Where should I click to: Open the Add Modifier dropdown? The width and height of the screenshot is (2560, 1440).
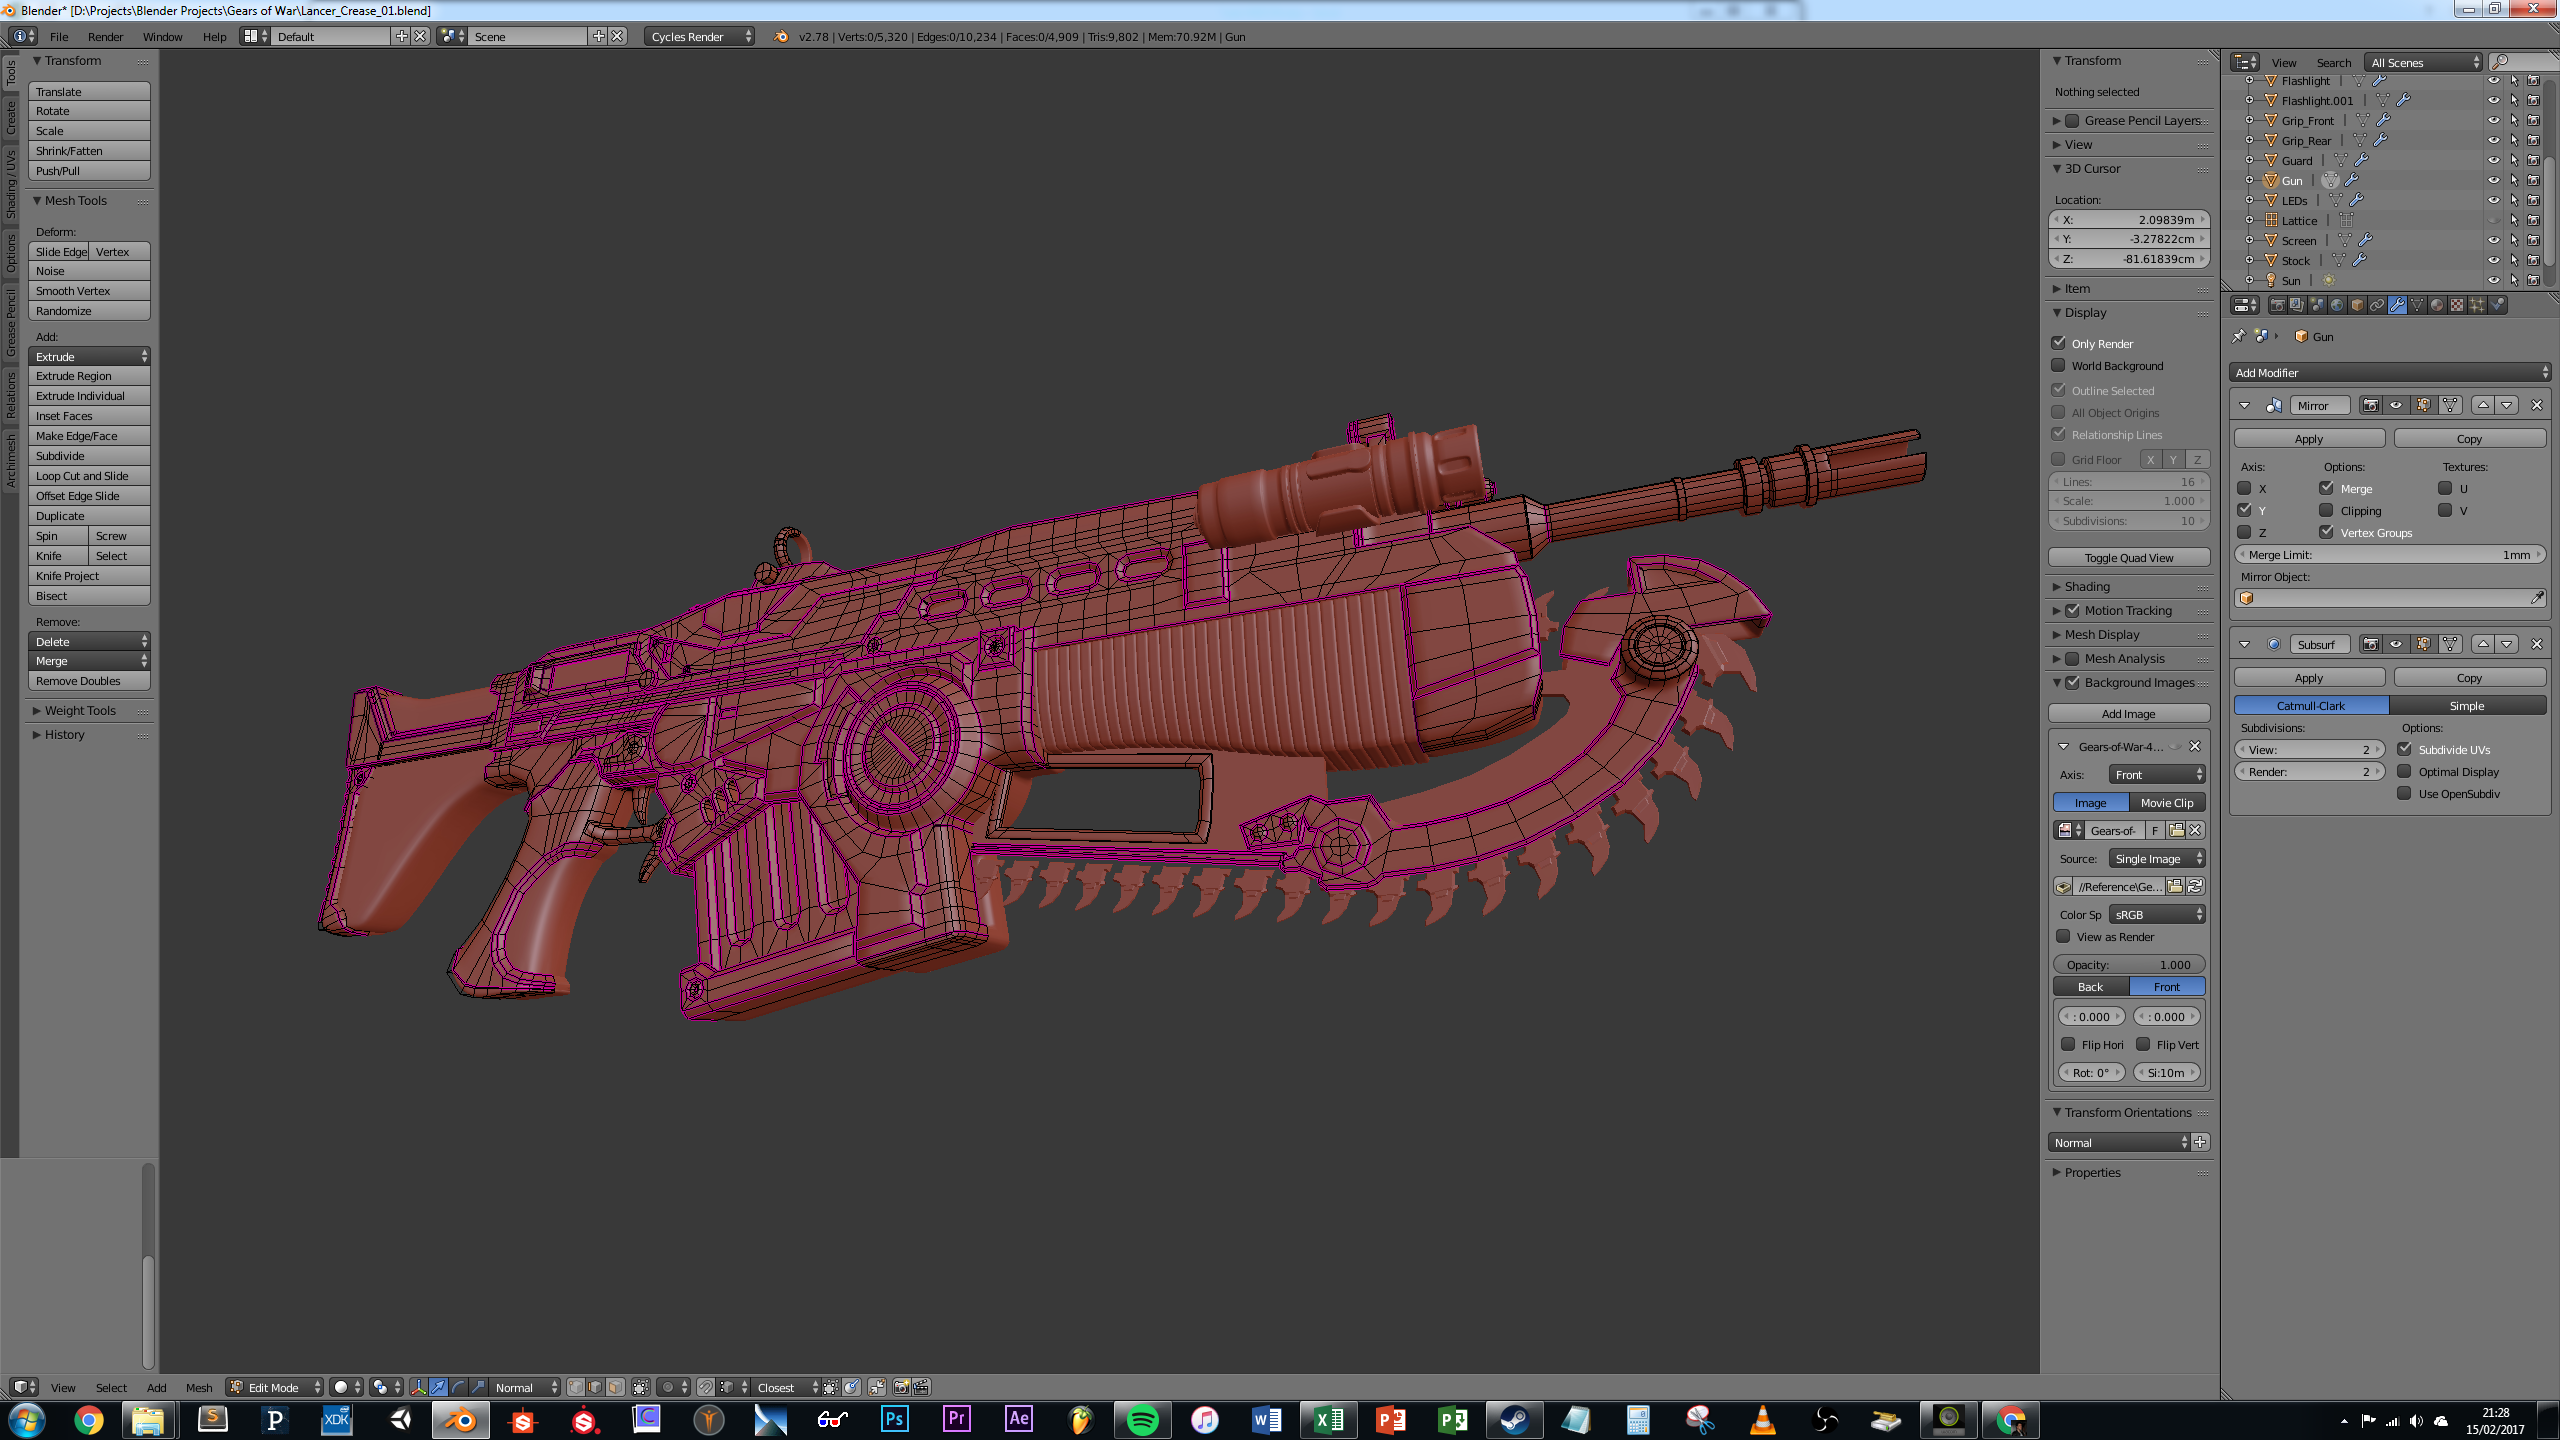coord(2389,372)
